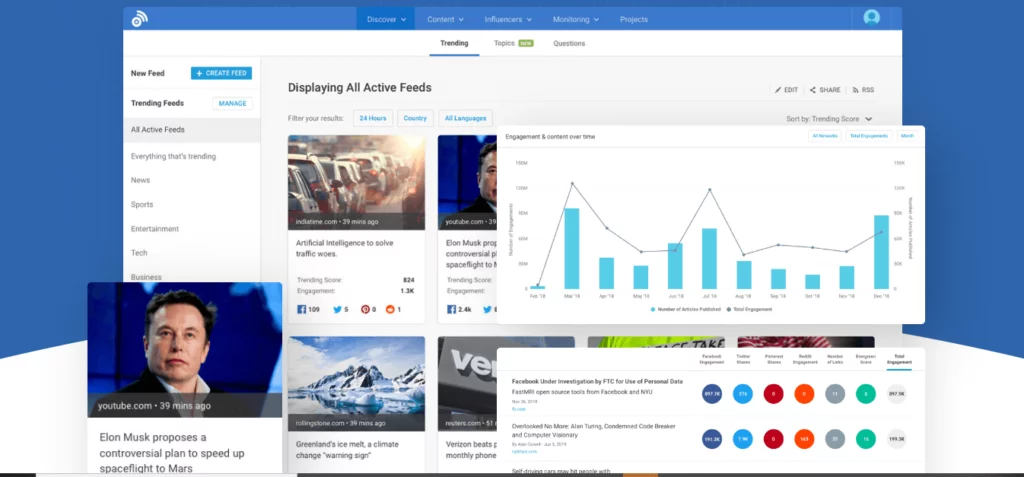The image size is (1024, 477).
Task: Open the All Languages filter
Action: (465, 118)
